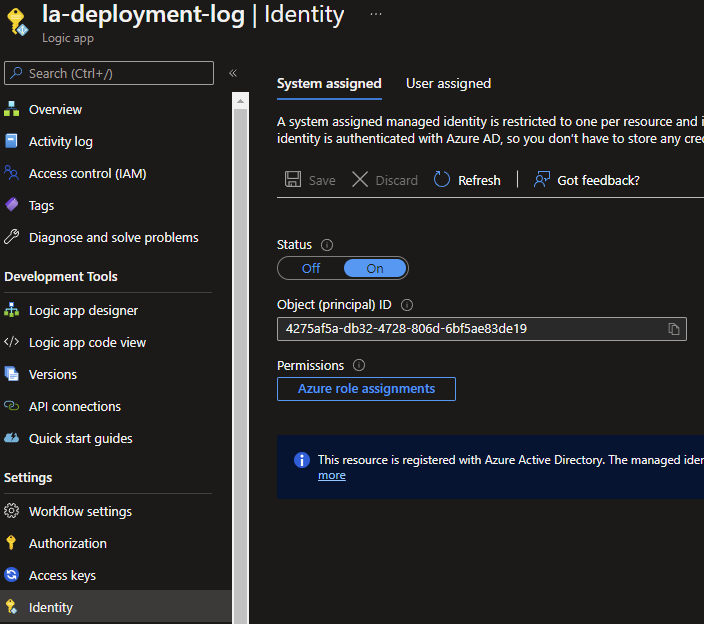Screen dimensions: 704x624
Task: Click the Save floppy disk icon
Action: (x=293, y=179)
